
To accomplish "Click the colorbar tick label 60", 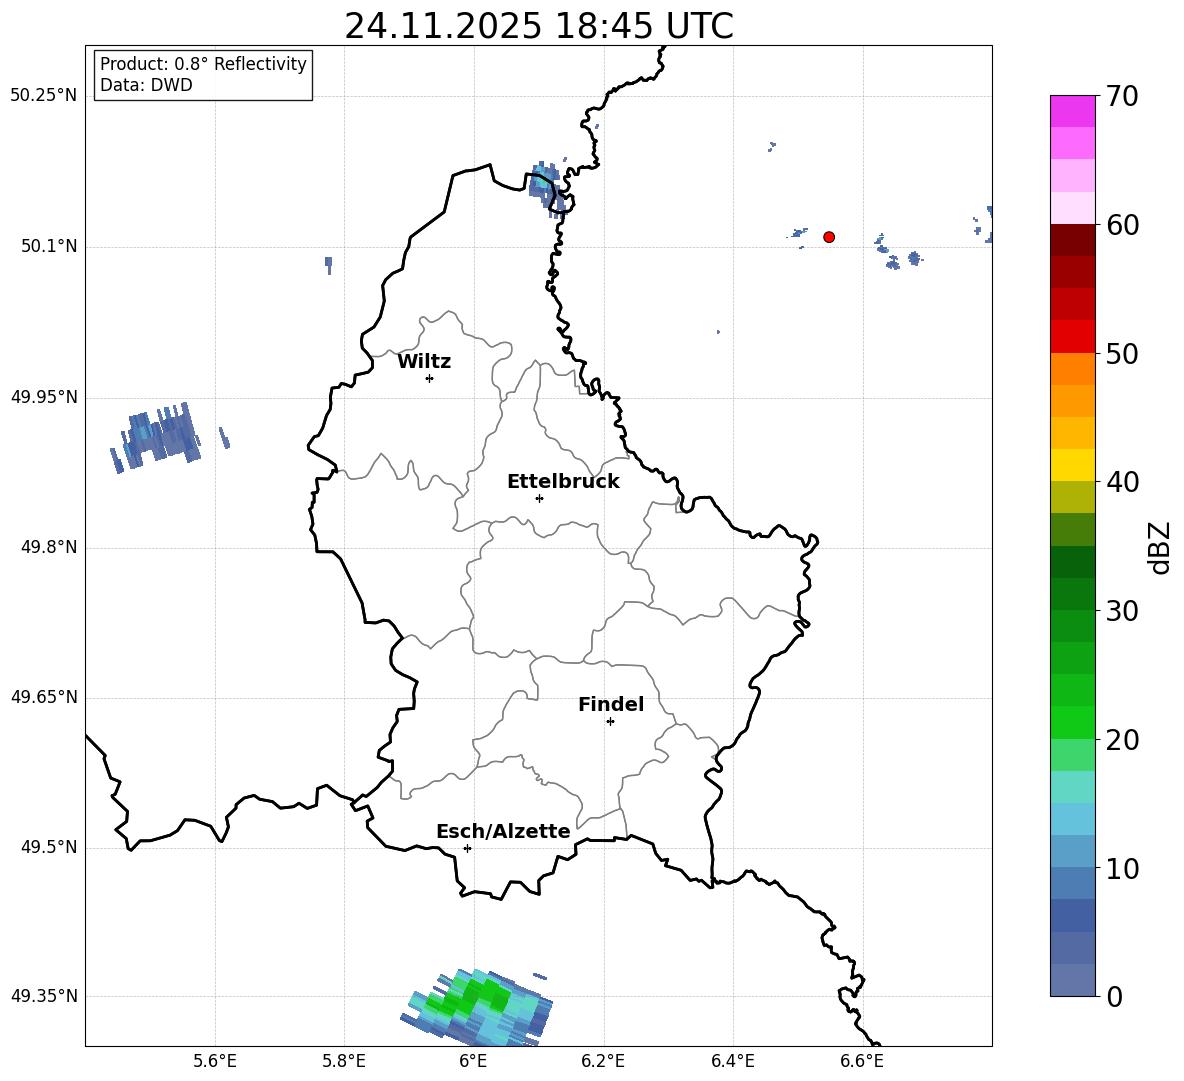I will 1122,225.
